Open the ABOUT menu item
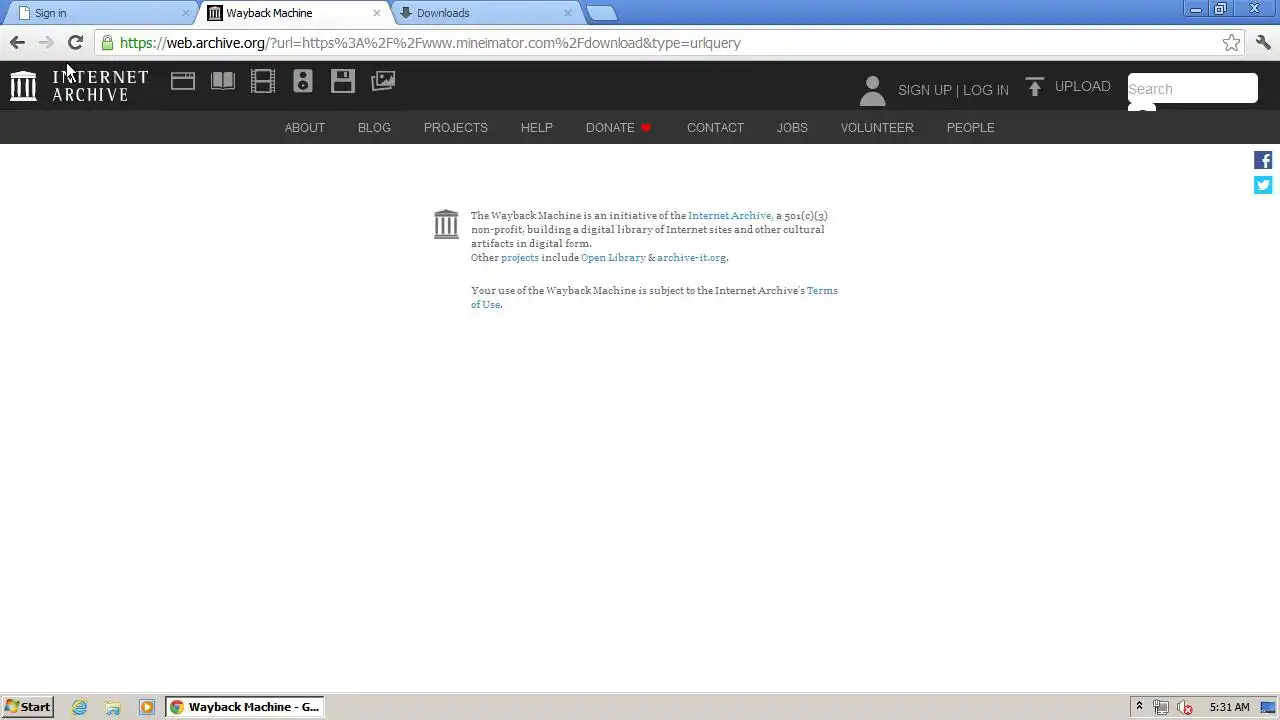 pyautogui.click(x=305, y=128)
